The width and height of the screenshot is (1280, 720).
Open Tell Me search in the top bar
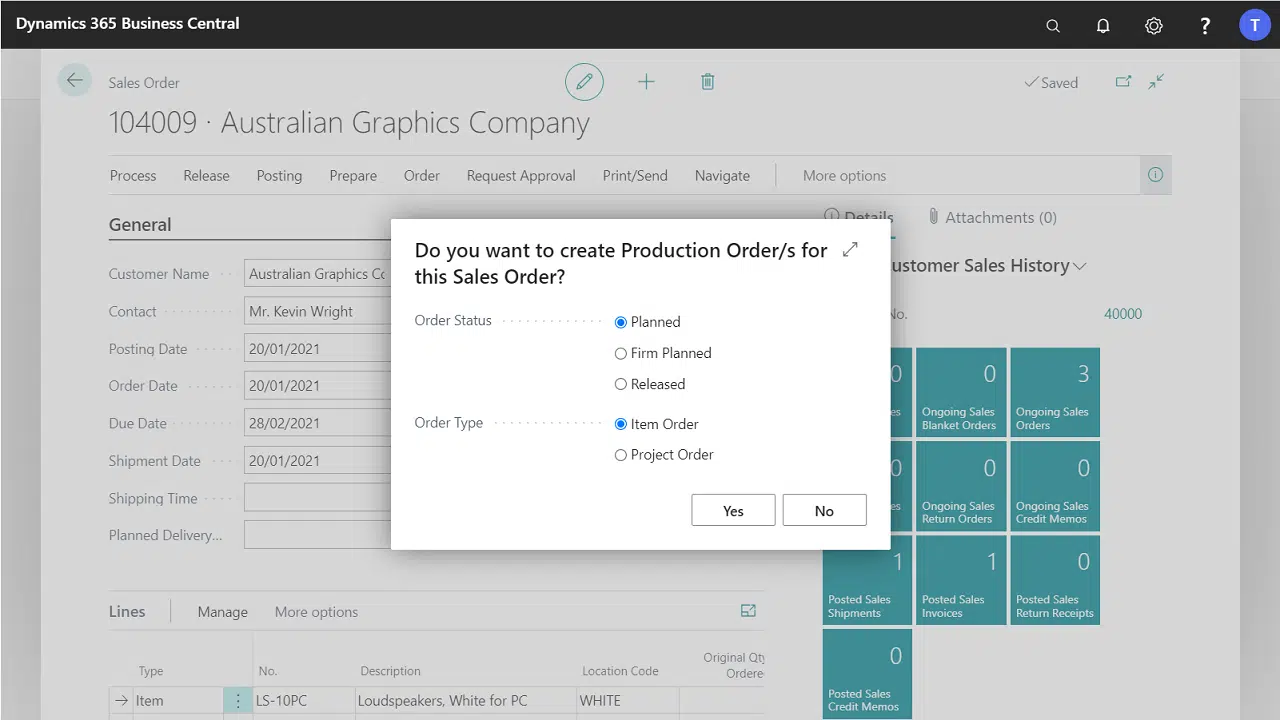pos(1053,25)
